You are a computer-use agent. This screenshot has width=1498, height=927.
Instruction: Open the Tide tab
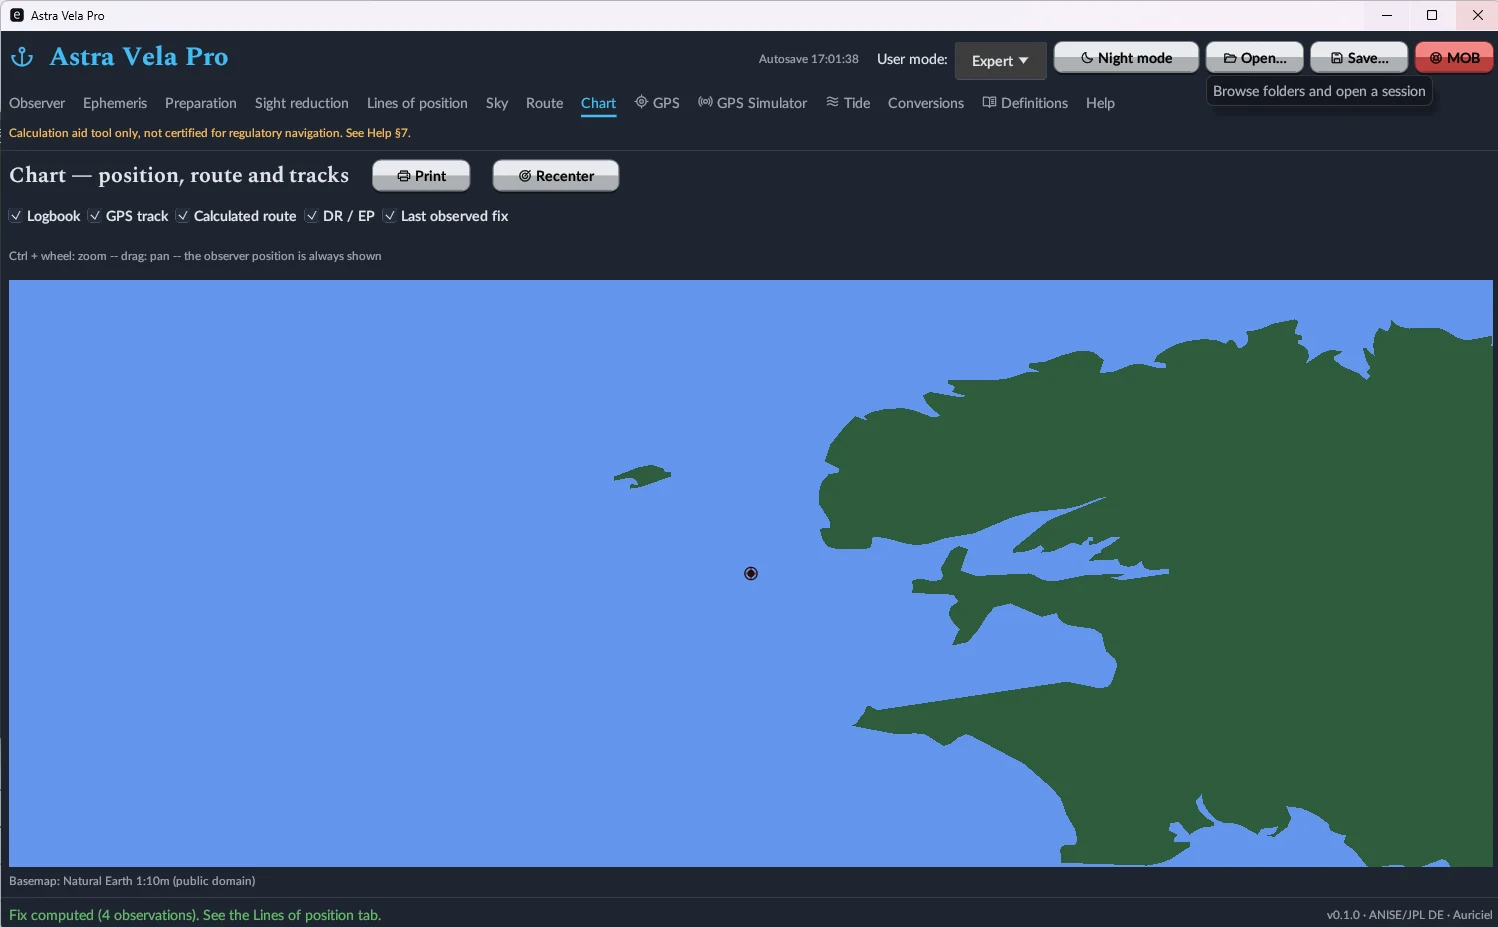[848, 103]
